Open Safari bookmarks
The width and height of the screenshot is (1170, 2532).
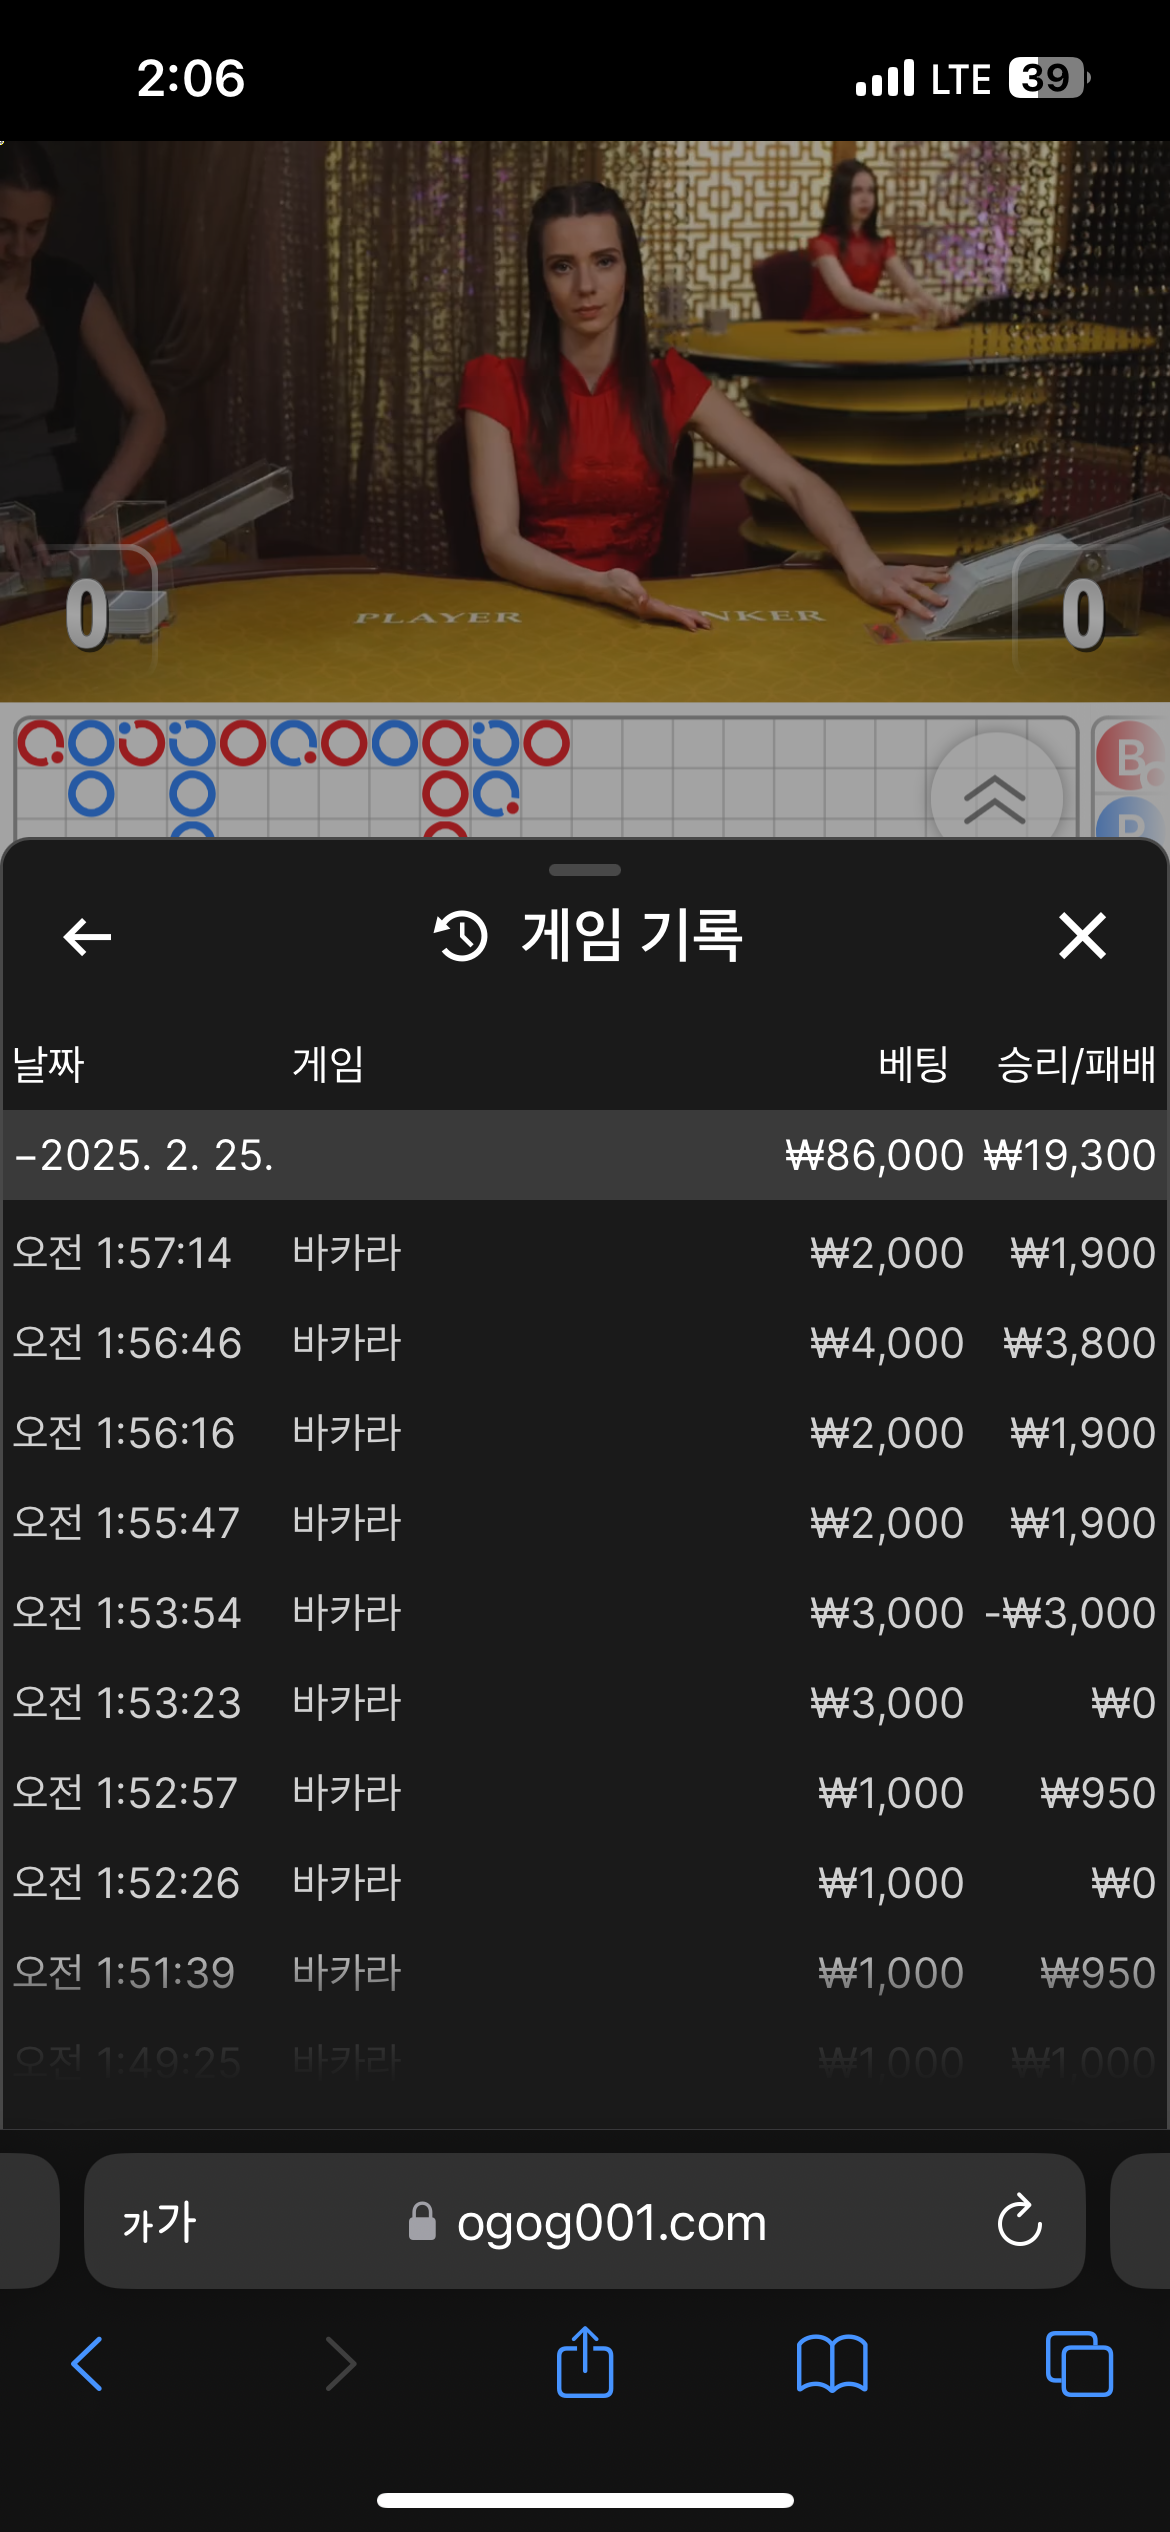click(832, 2364)
